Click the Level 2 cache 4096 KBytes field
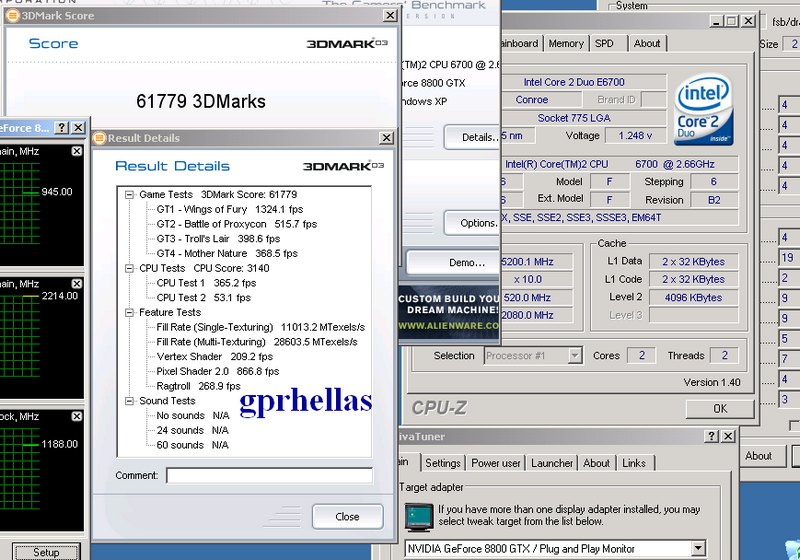The image size is (800, 560). (693, 298)
